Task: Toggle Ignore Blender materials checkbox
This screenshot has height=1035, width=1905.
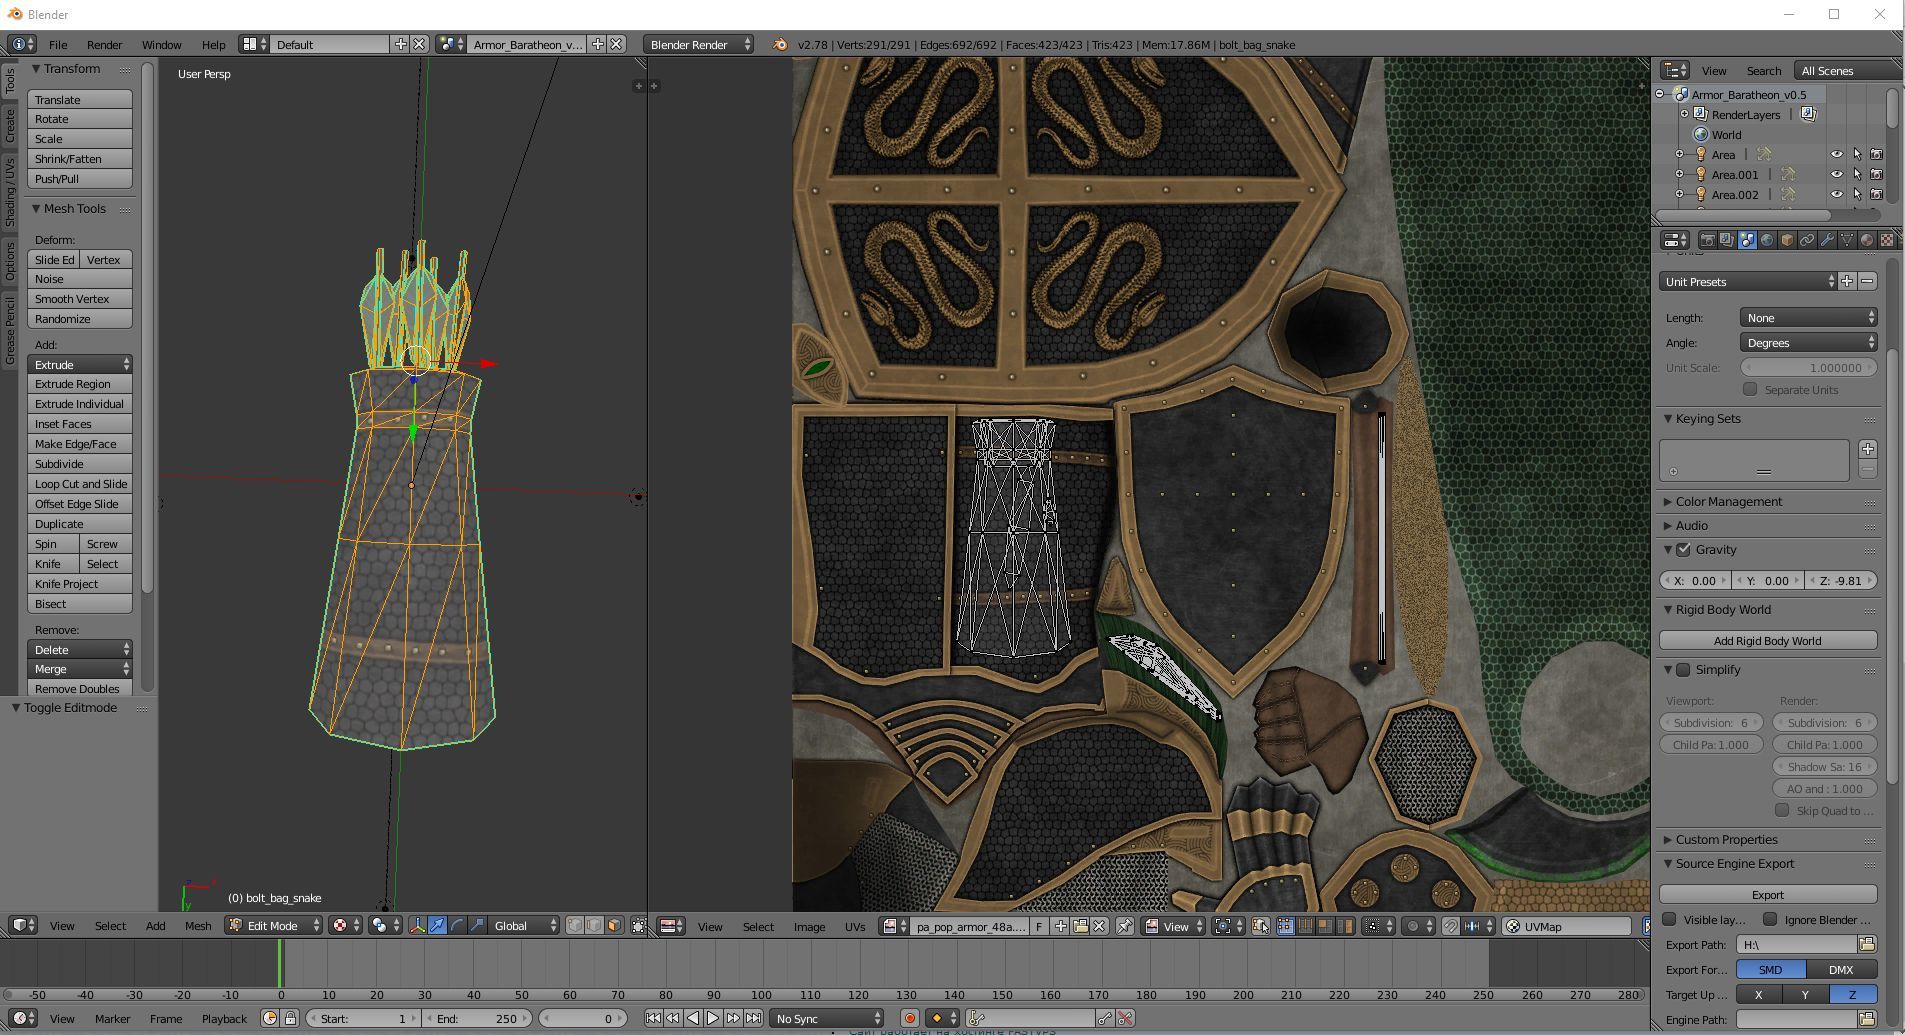Action: [x=1770, y=919]
